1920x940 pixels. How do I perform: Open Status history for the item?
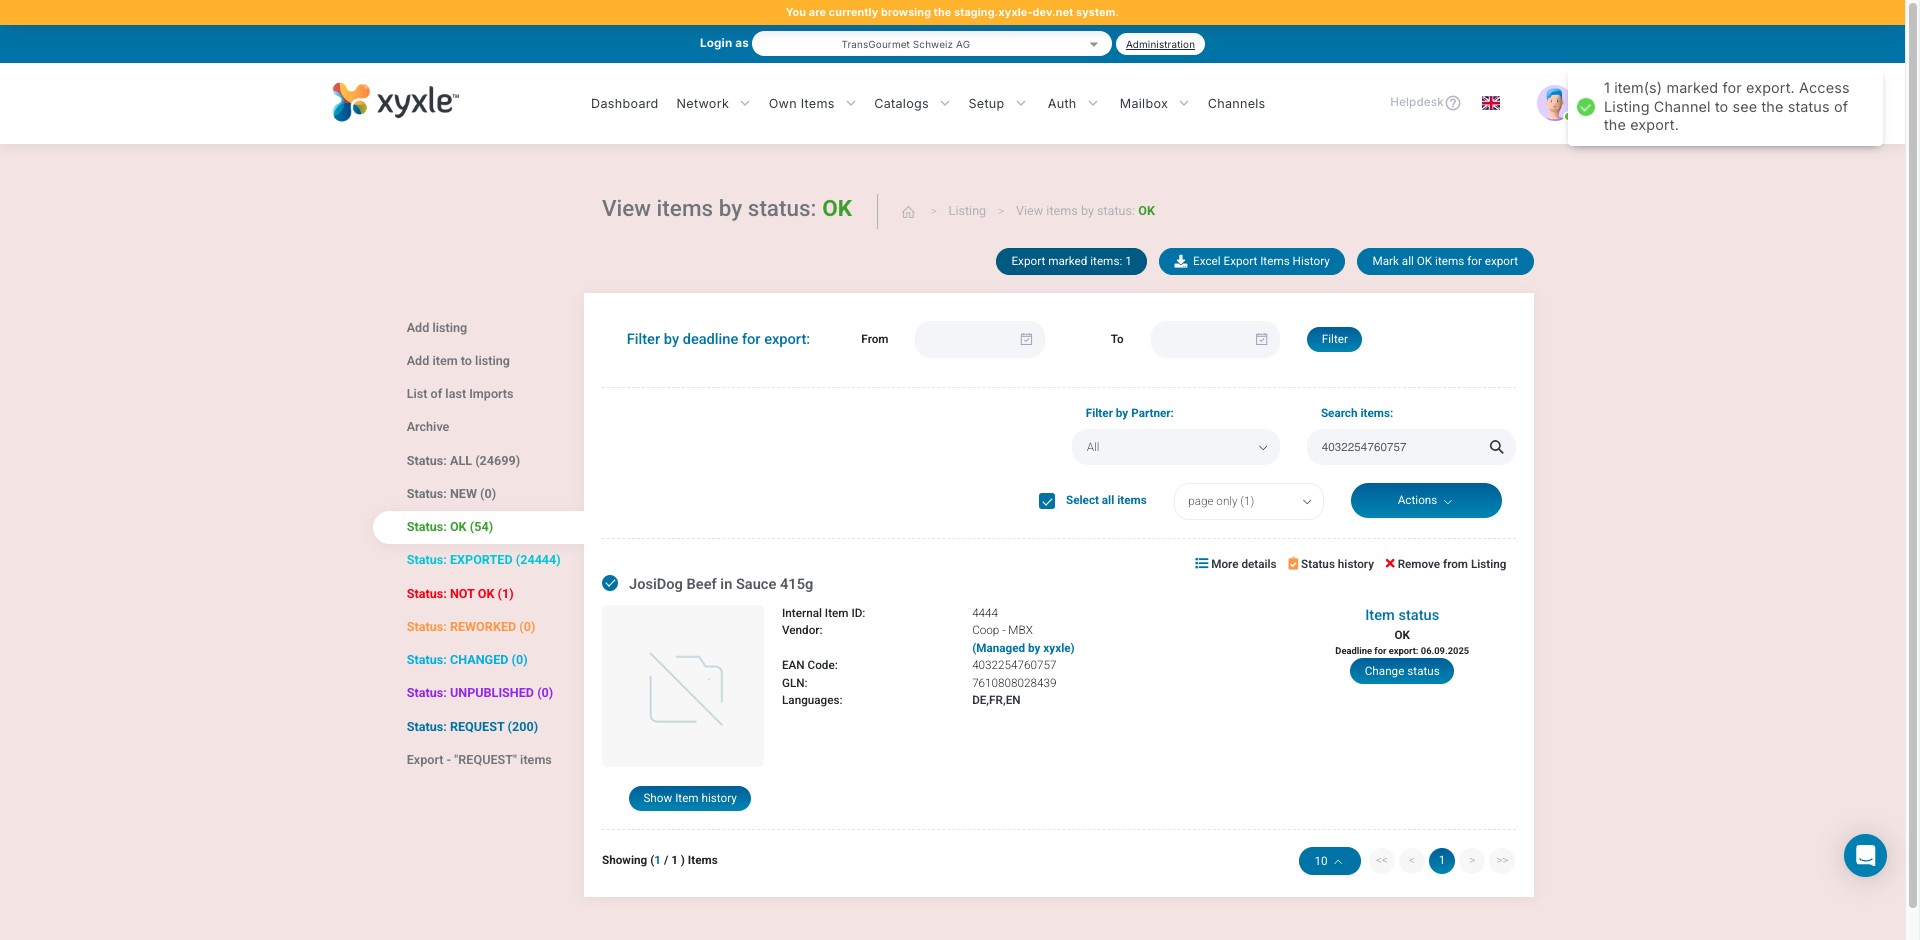[x=1331, y=564]
